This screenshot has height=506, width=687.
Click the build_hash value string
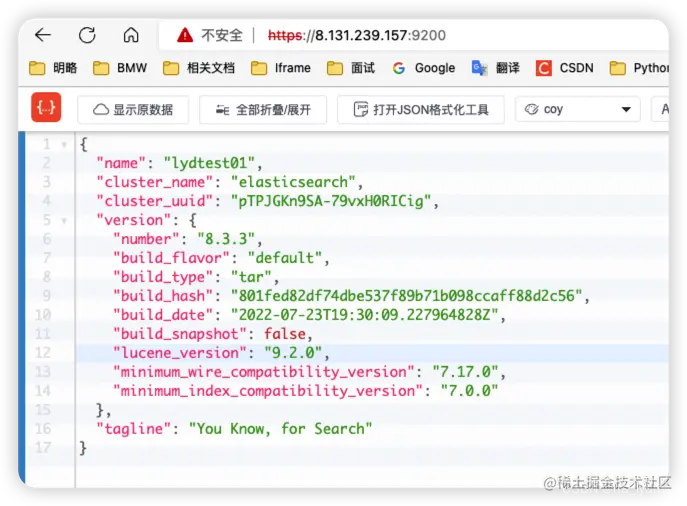tap(407, 296)
